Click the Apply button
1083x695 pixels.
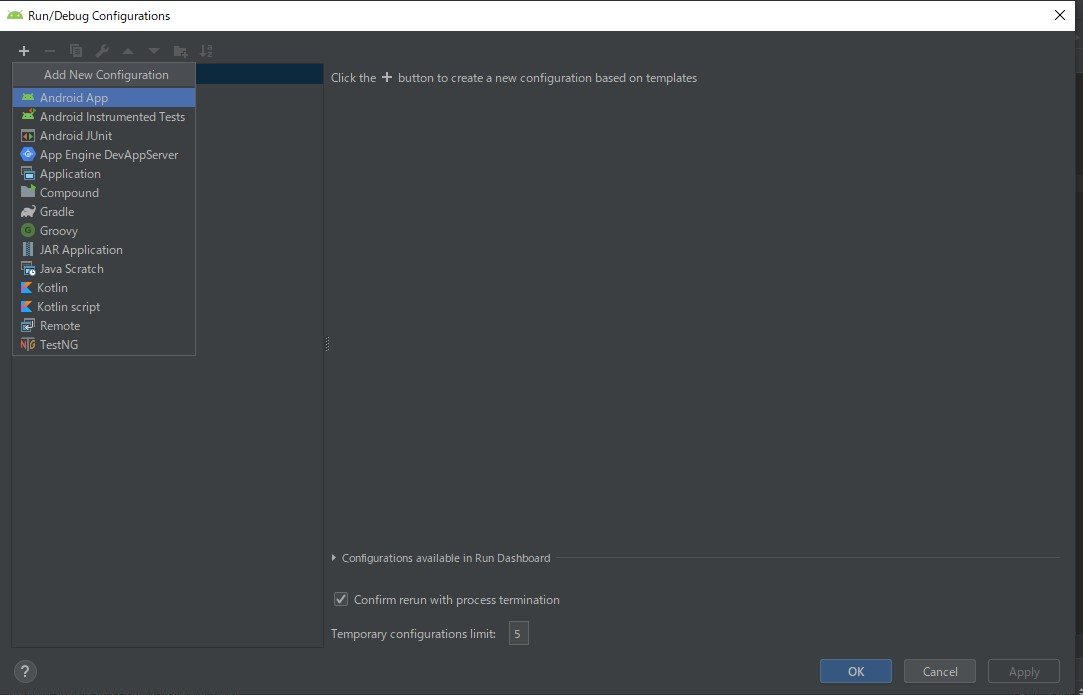point(1024,672)
